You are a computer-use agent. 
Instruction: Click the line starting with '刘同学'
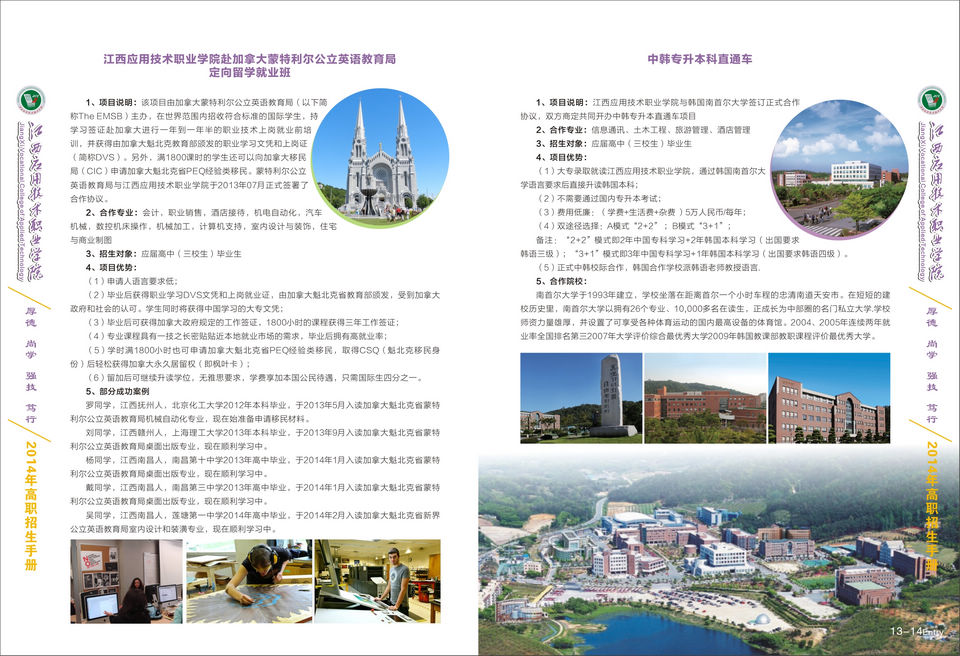point(263,432)
